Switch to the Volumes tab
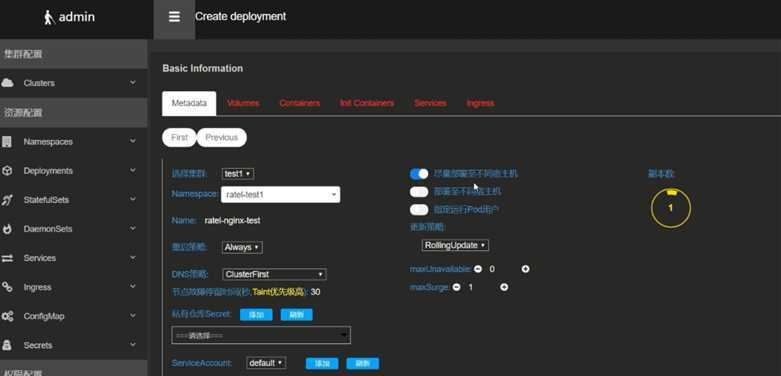Image resolution: width=781 pixels, height=376 pixels. (x=243, y=104)
